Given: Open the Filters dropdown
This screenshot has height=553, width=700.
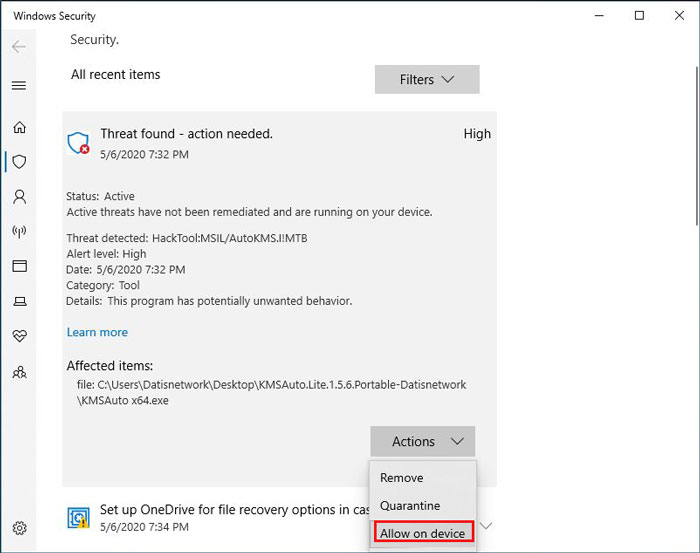Looking at the screenshot, I should pos(427,79).
